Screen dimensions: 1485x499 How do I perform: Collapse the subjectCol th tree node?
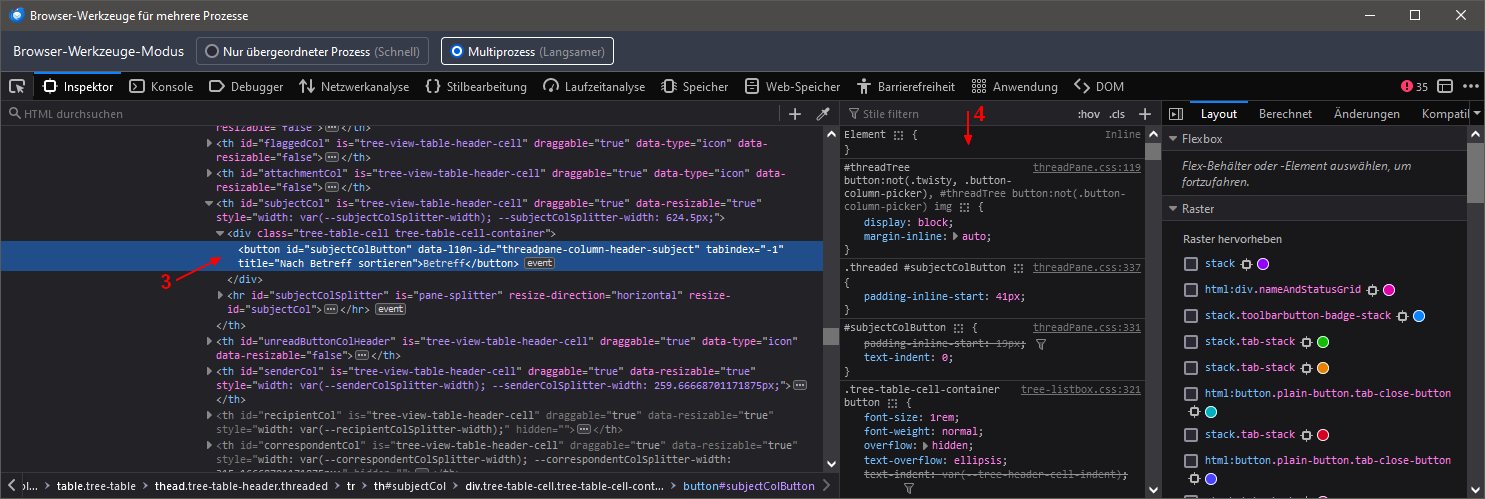(x=209, y=203)
